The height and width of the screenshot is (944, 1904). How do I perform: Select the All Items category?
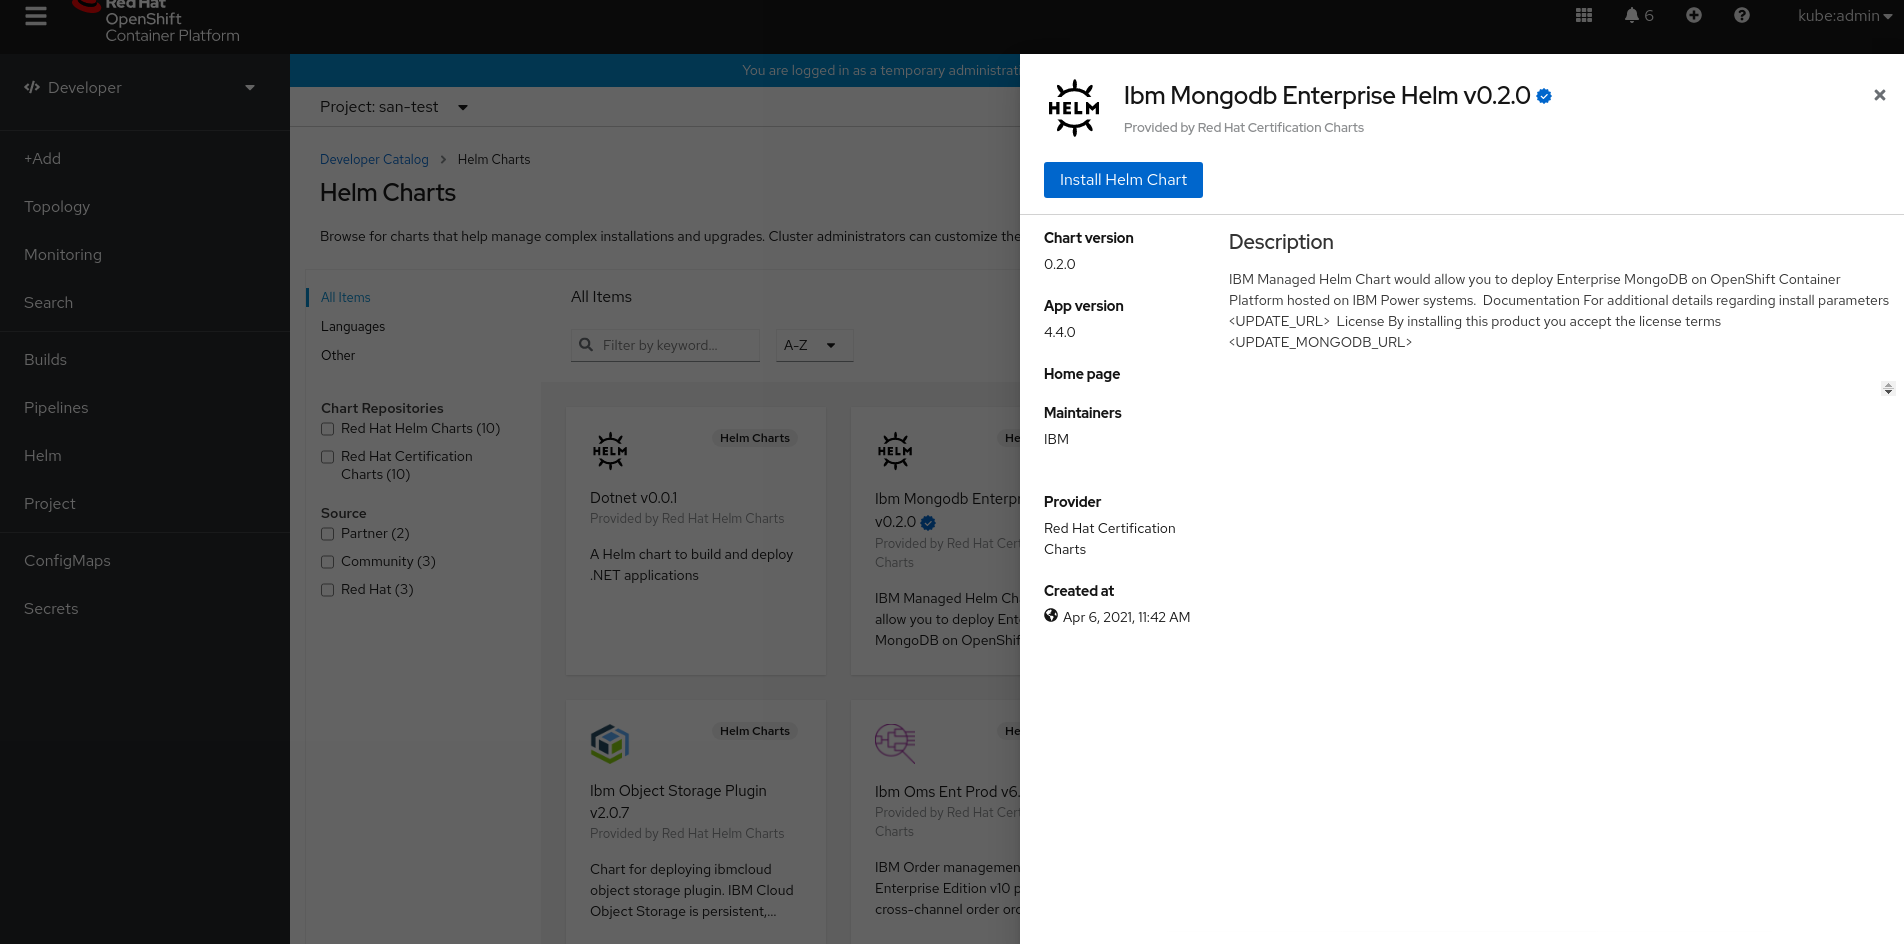[x=346, y=298]
